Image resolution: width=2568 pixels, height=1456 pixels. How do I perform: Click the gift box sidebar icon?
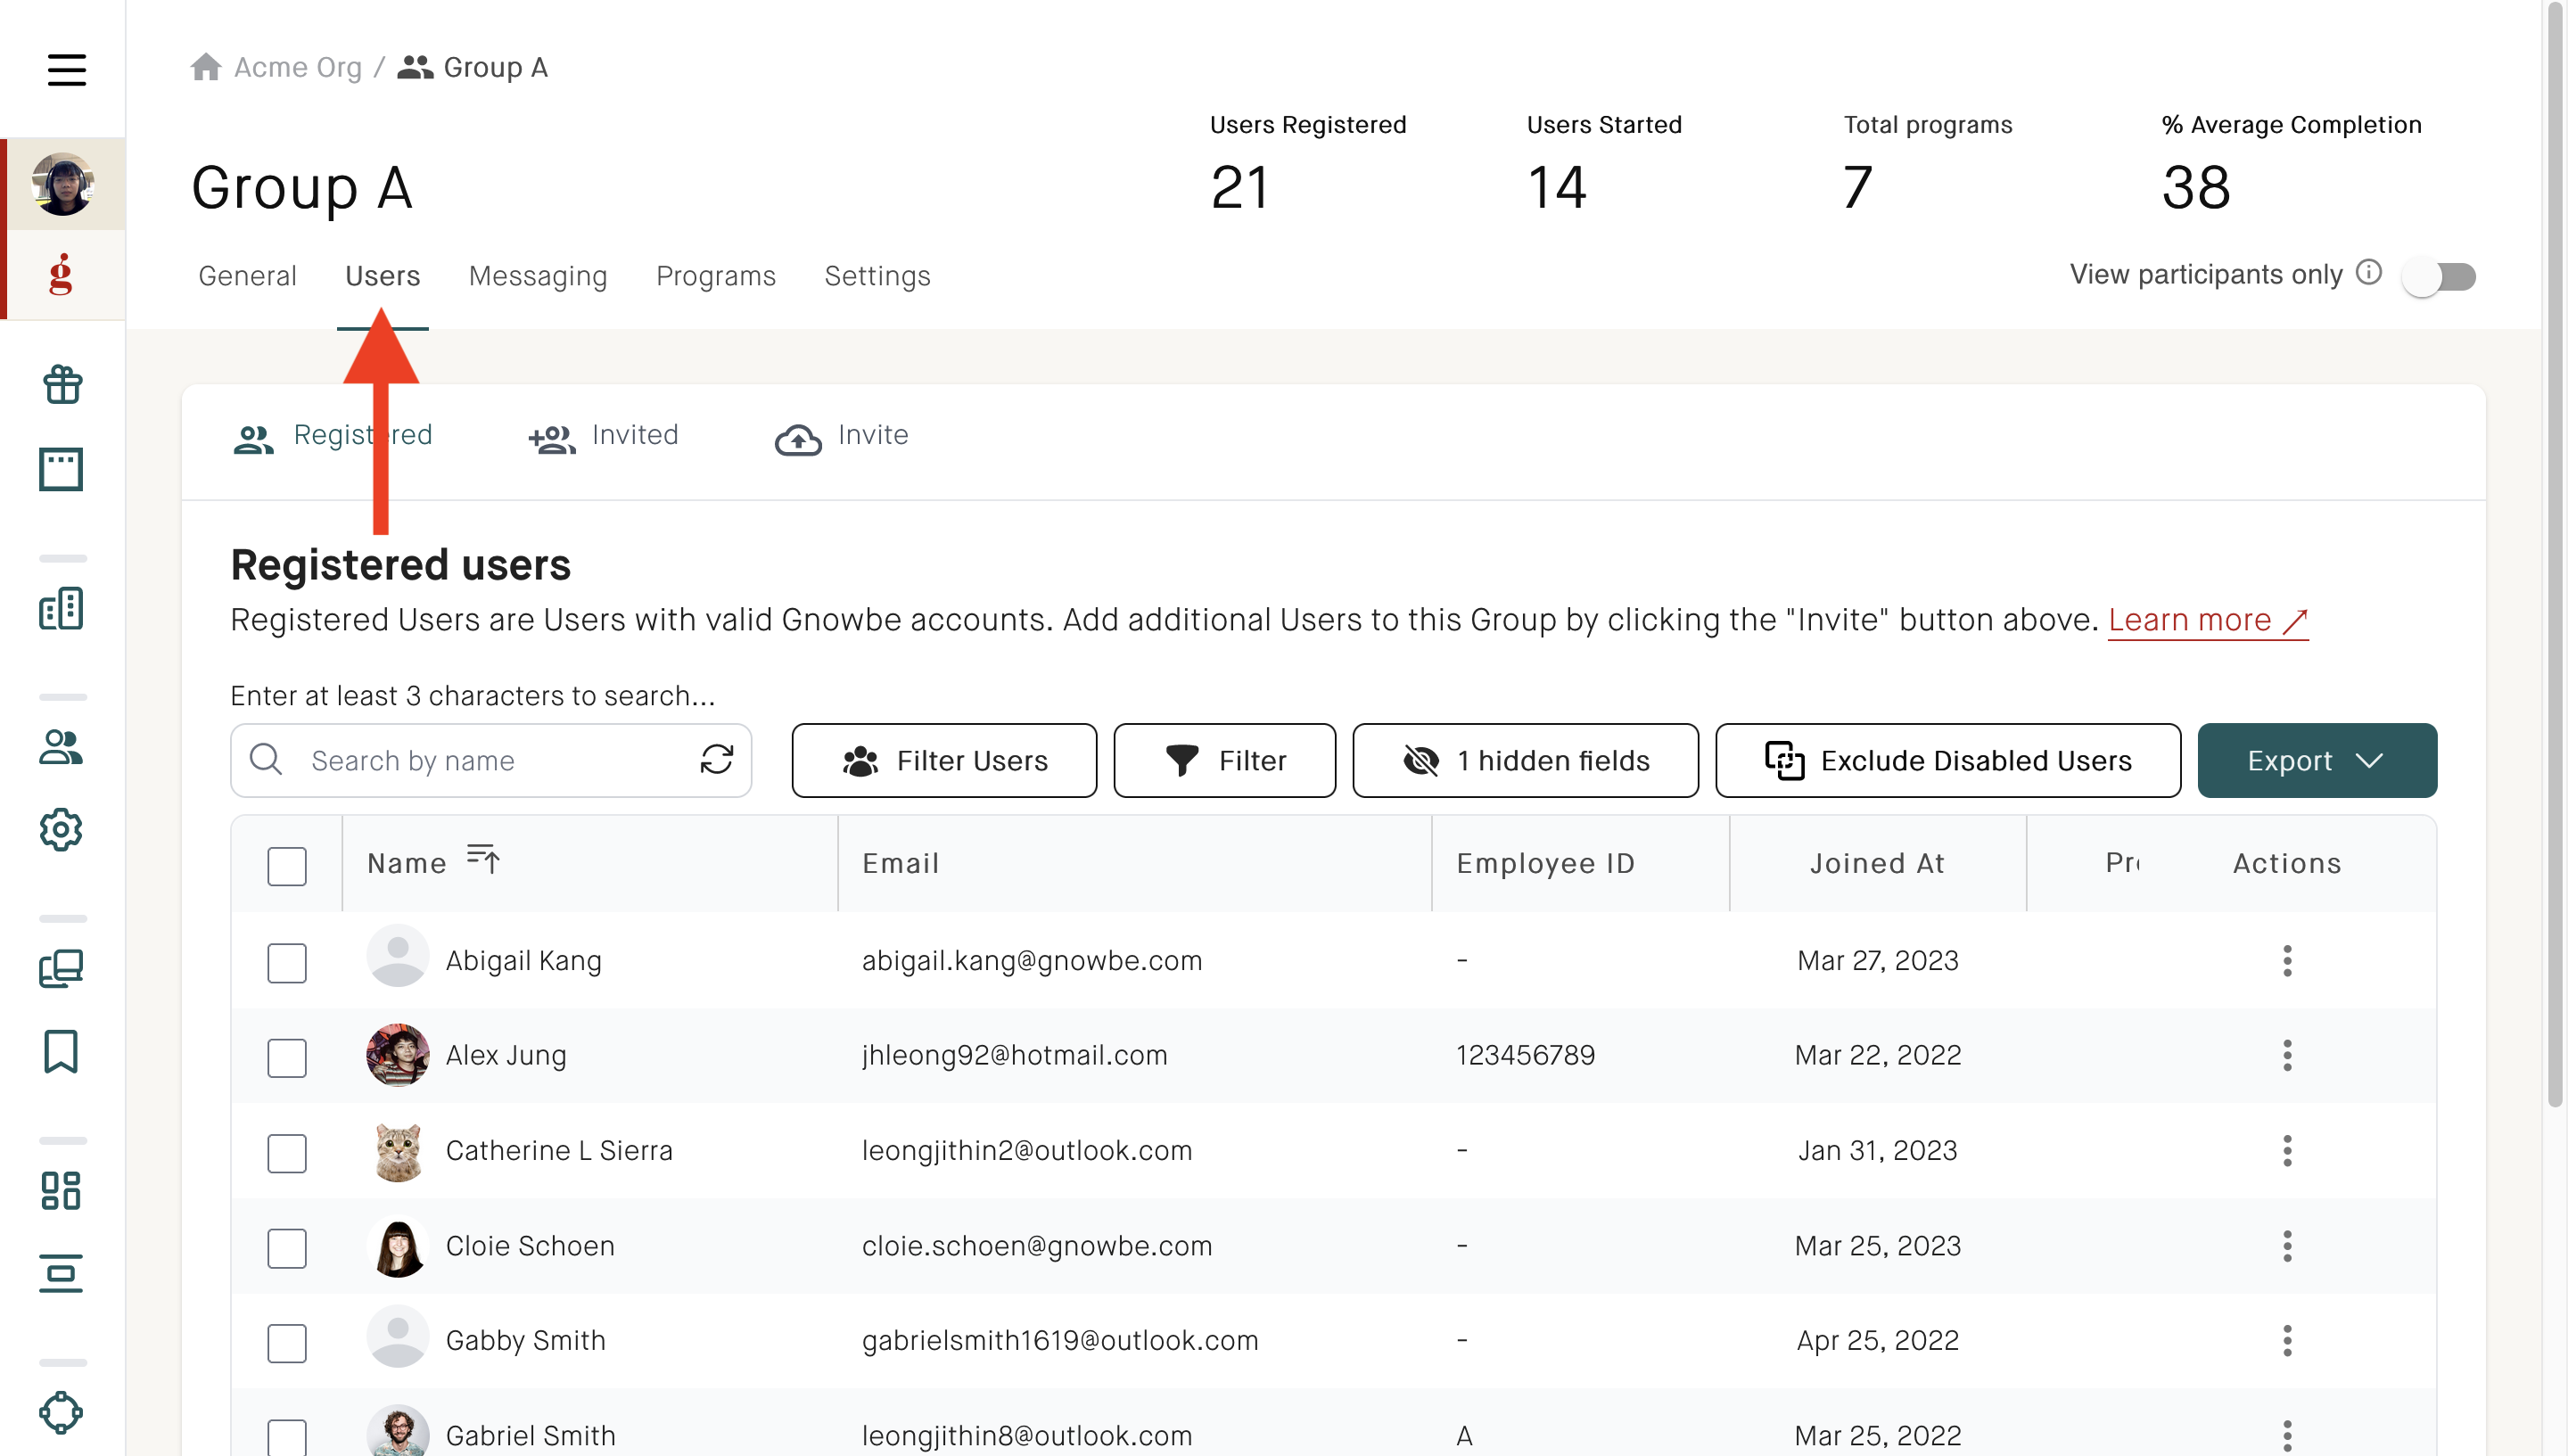coord(62,384)
